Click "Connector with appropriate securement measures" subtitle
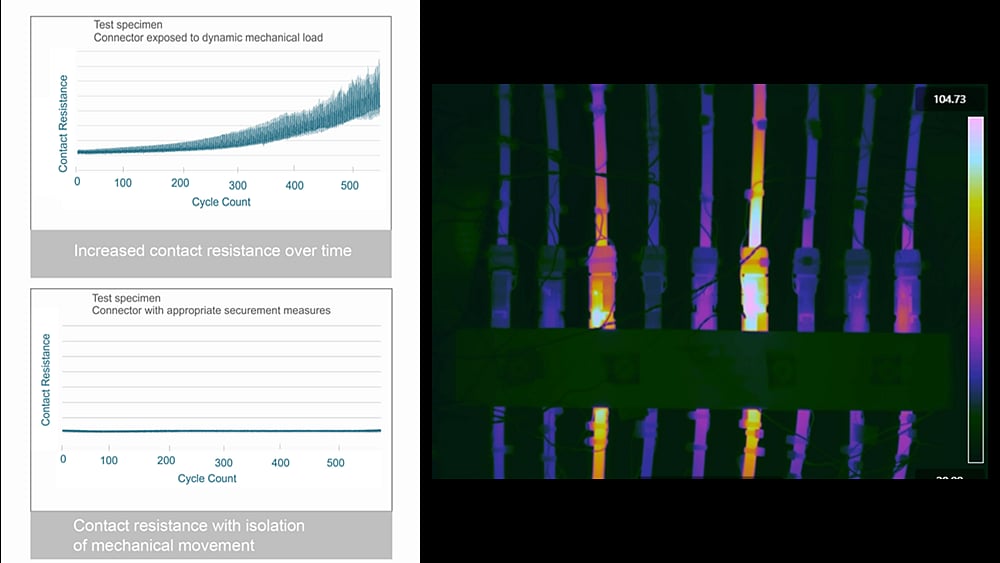Viewport: 1000px width, 563px height. click(x=210, y=311)
